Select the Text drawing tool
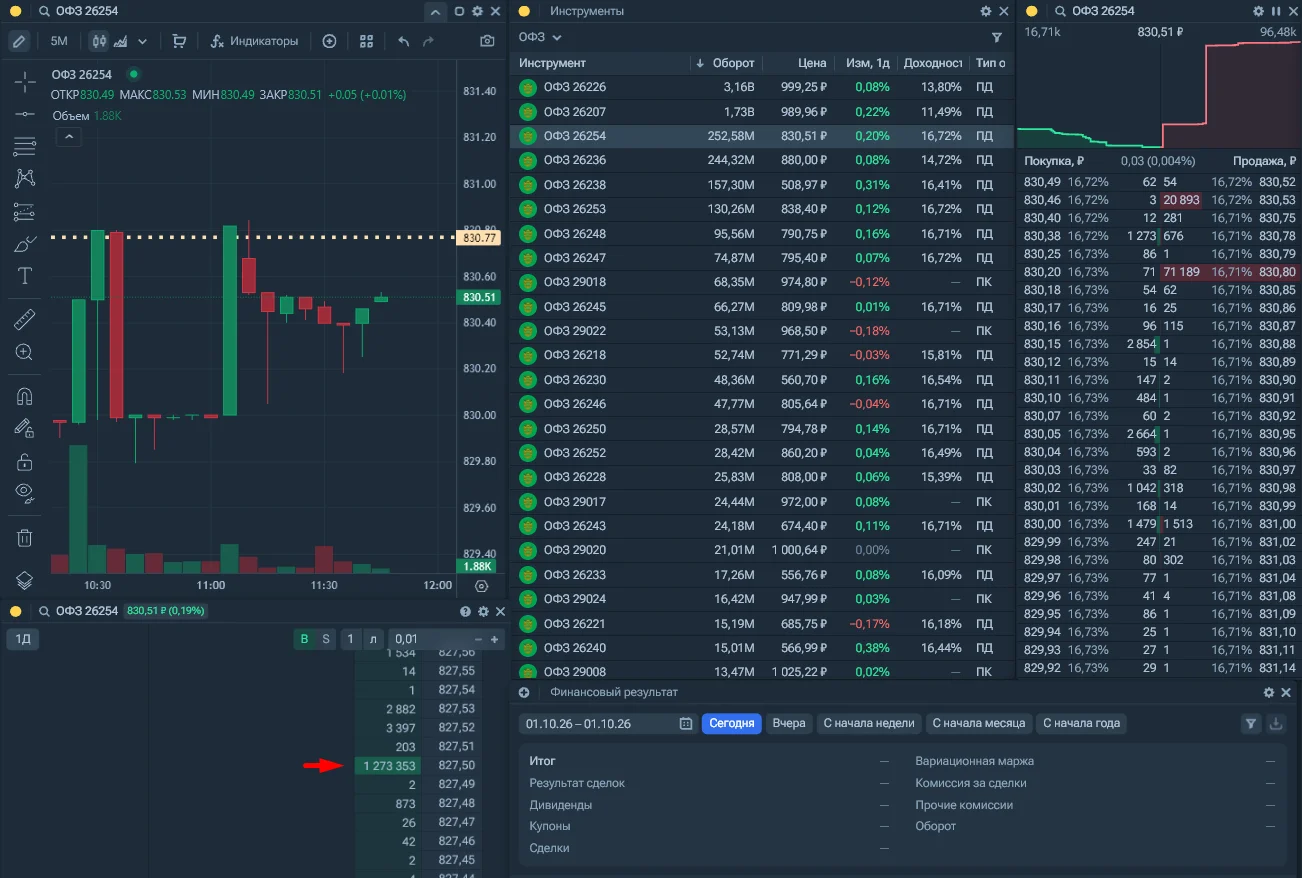Image resolution: width=1302 pixels, height=878 pixels. tap(25, 276)
